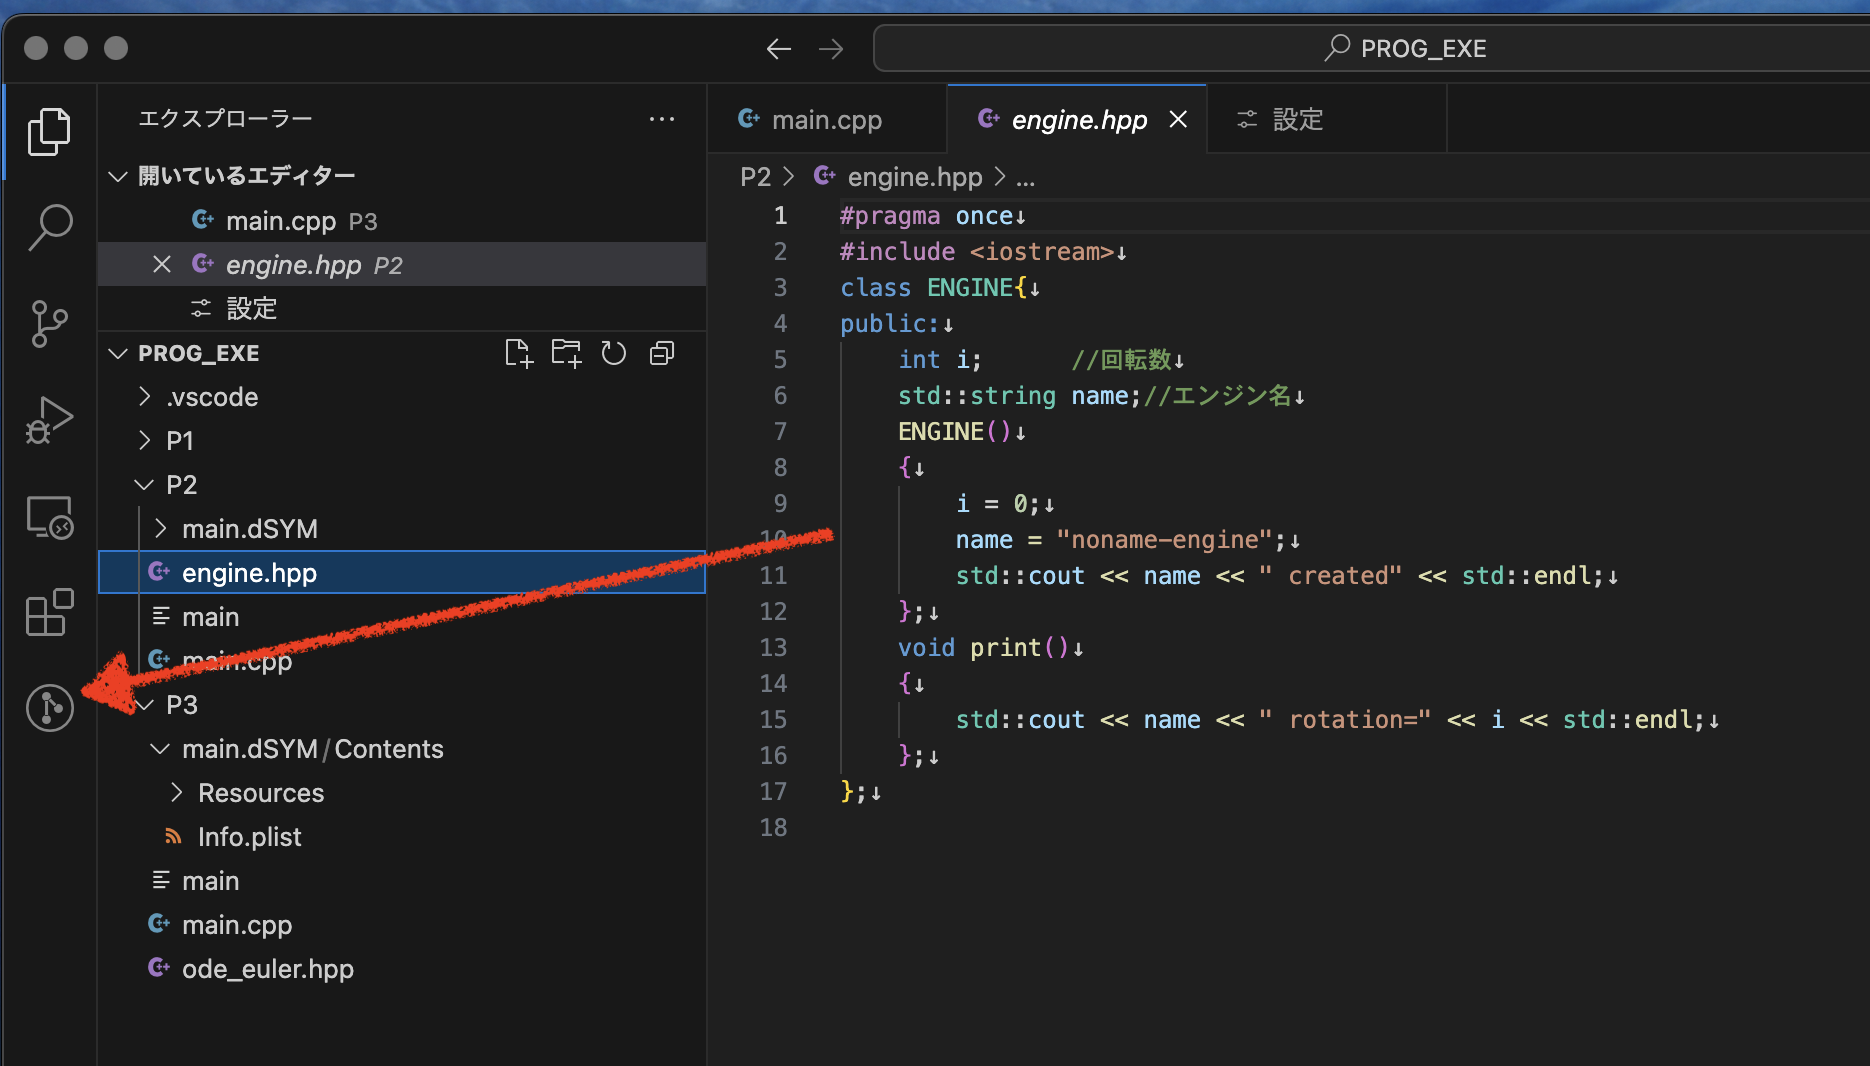Close engine.hpp in open editors list
1870x1066 pixels.
(161, 264)
